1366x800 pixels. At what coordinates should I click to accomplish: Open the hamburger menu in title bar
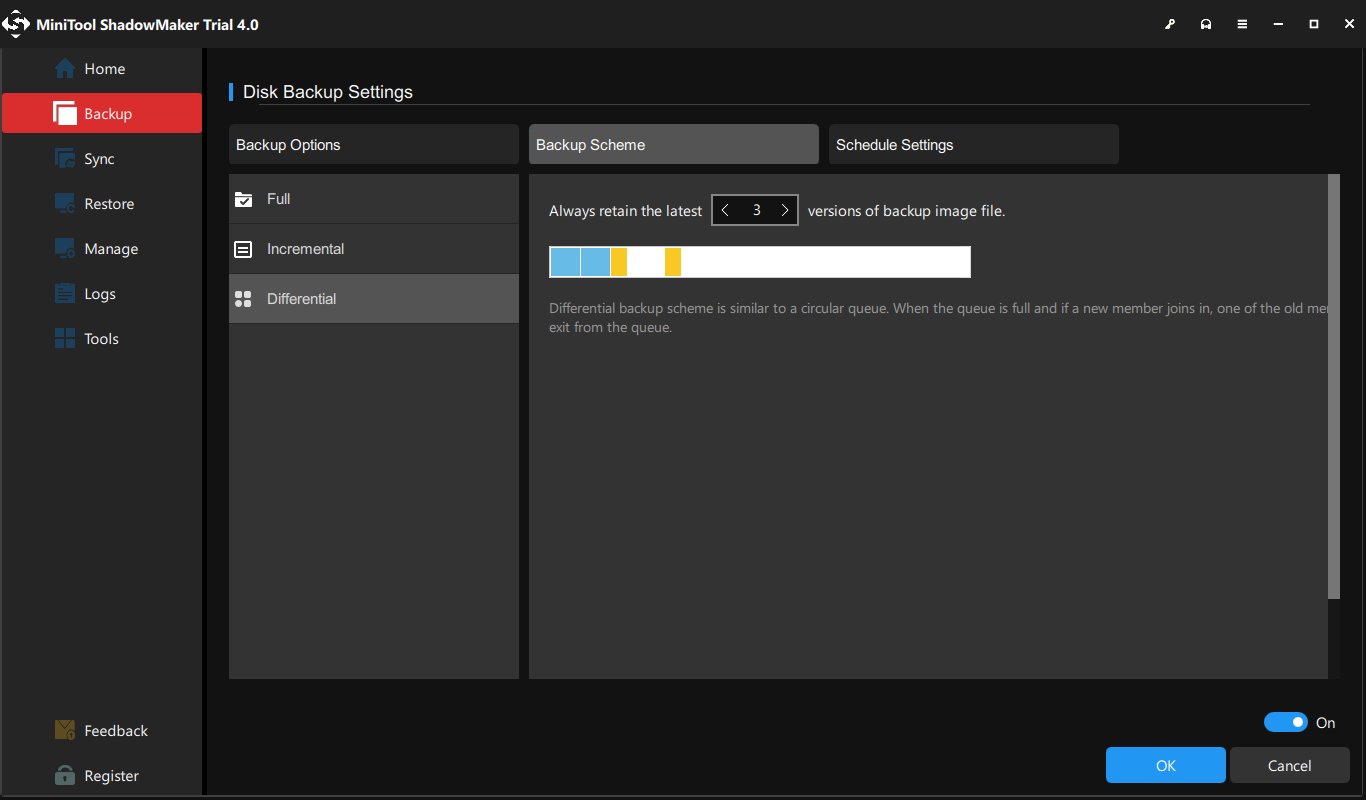pyautogui.click(x=1242, y=24)
